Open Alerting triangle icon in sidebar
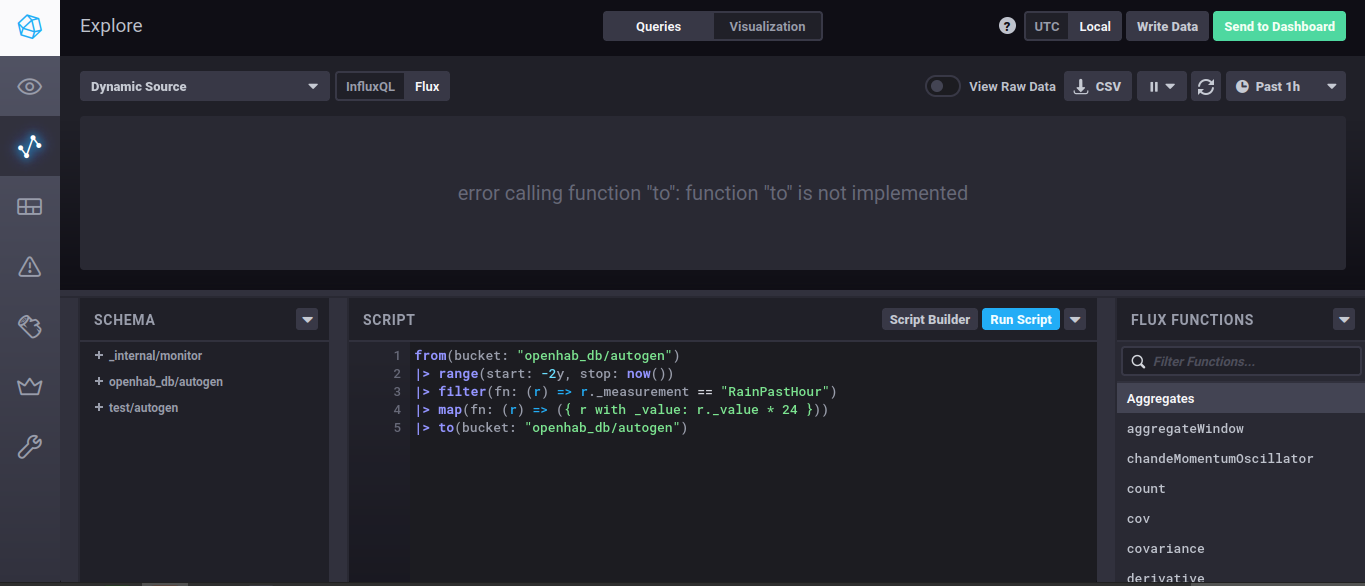 pos(29,266)
